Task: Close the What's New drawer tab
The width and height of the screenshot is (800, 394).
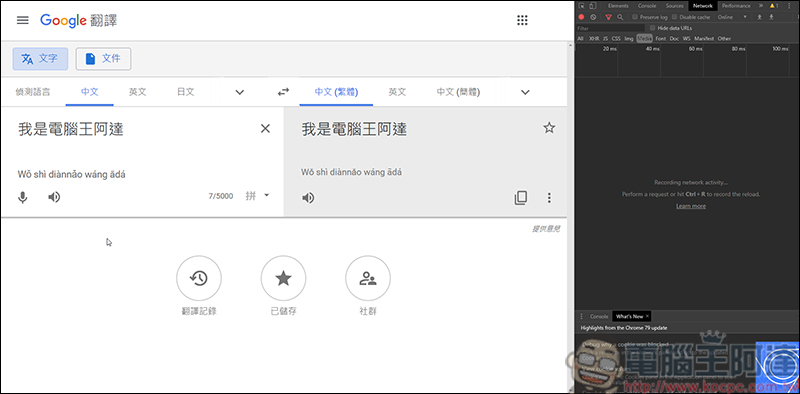Action: coord(647,316)
